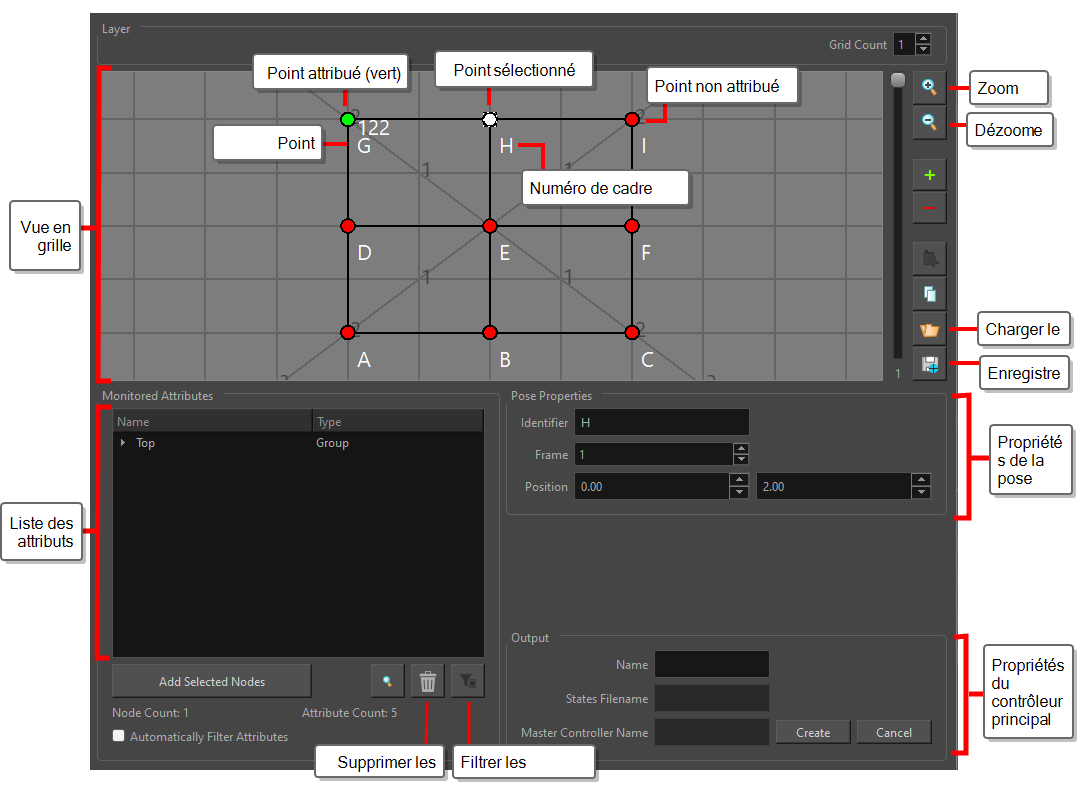Viewport: 1087px width, 786px height.
Task: Click the Name column header
Action: (x=212, y=422)
